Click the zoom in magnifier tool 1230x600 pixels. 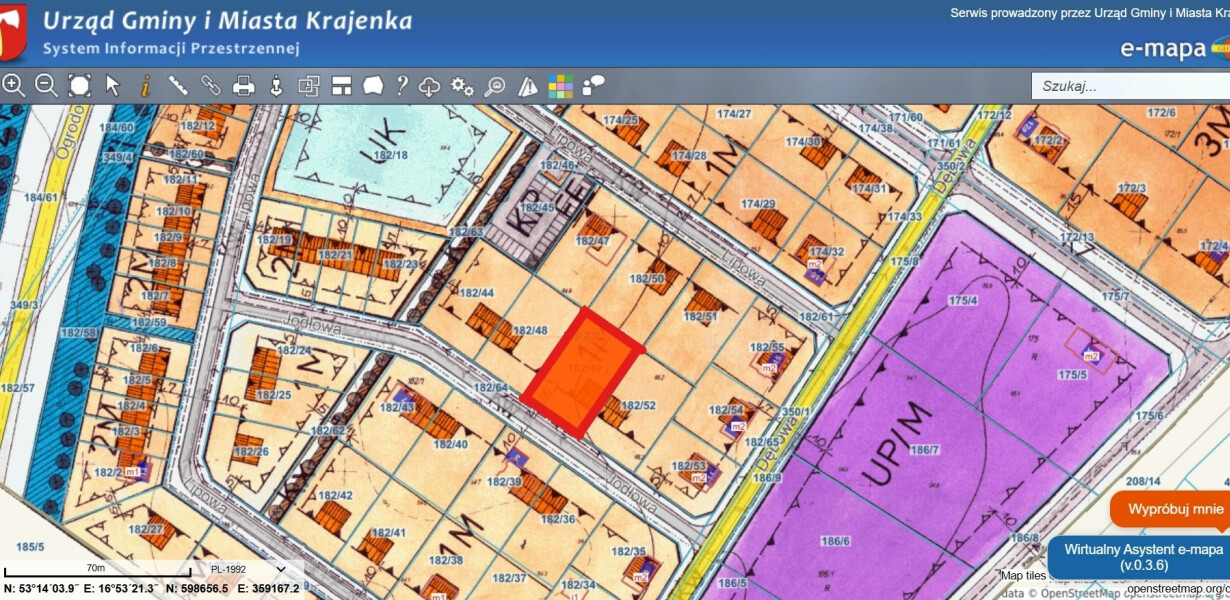(14, 86)
